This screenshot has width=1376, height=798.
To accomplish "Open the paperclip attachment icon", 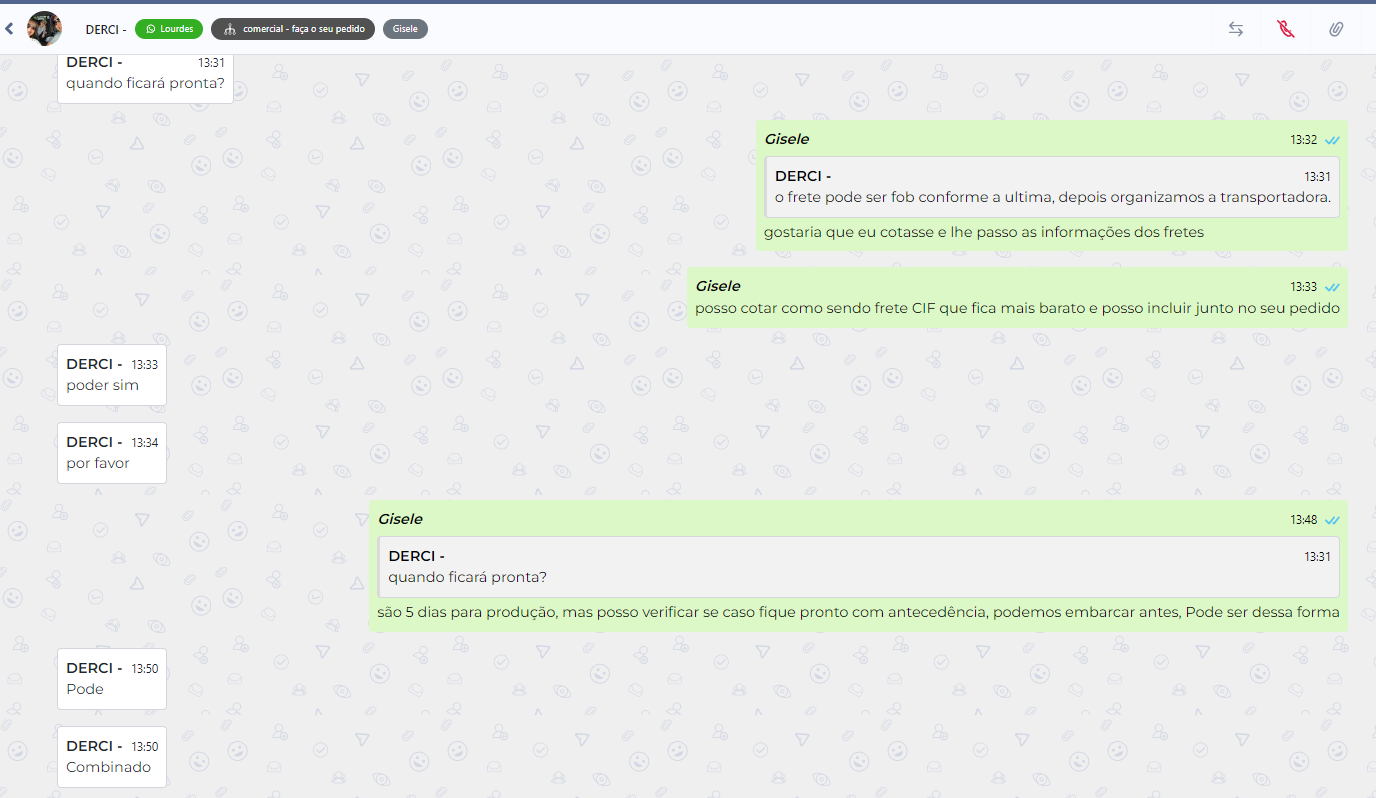I will point(1336,29).
